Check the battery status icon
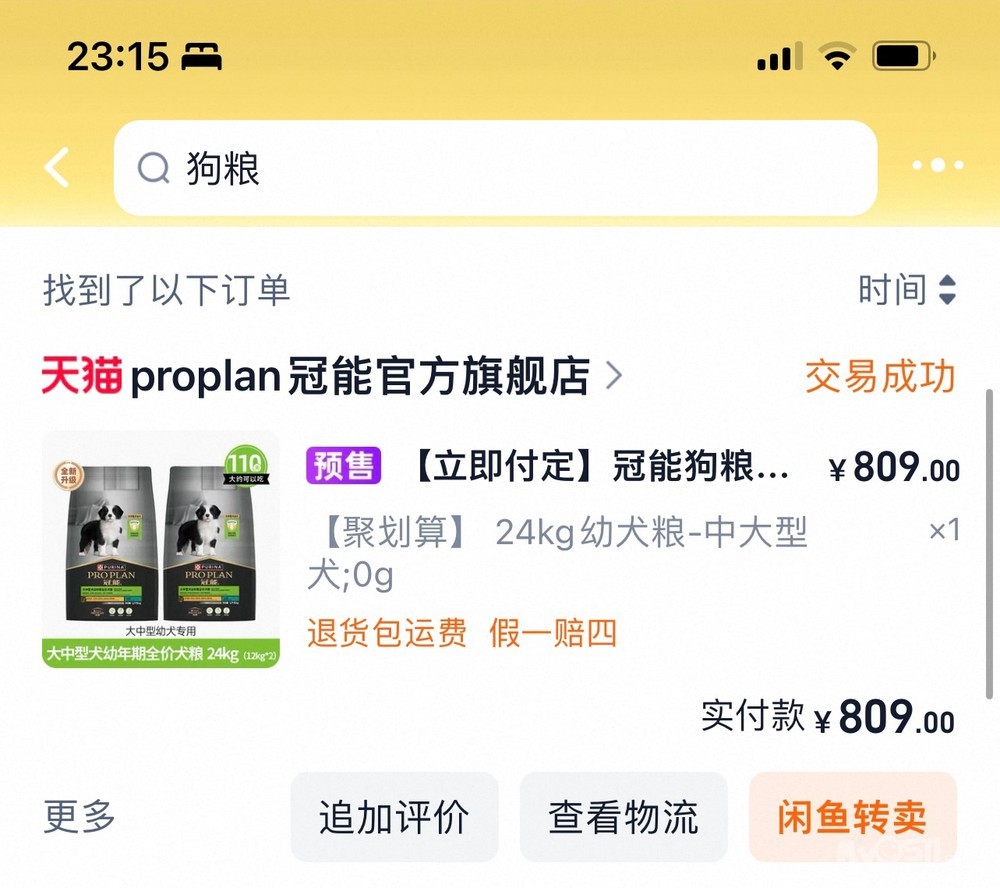Viewport: 1000px width, 888px height. [x=903, y=56]
